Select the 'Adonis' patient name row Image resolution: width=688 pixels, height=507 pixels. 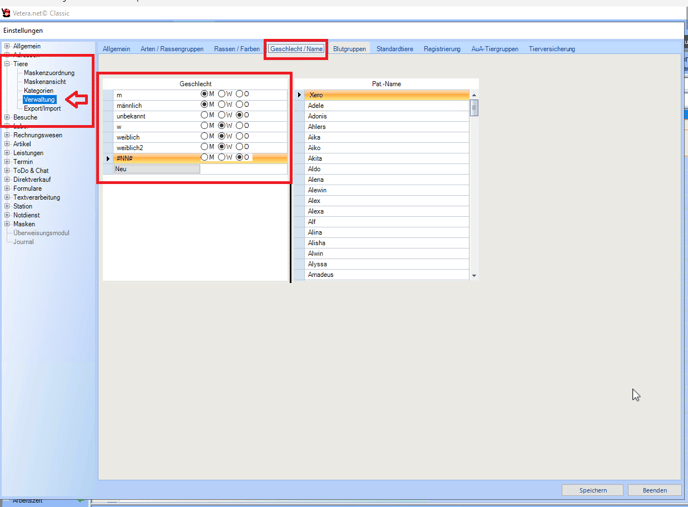tap(387, 116)
